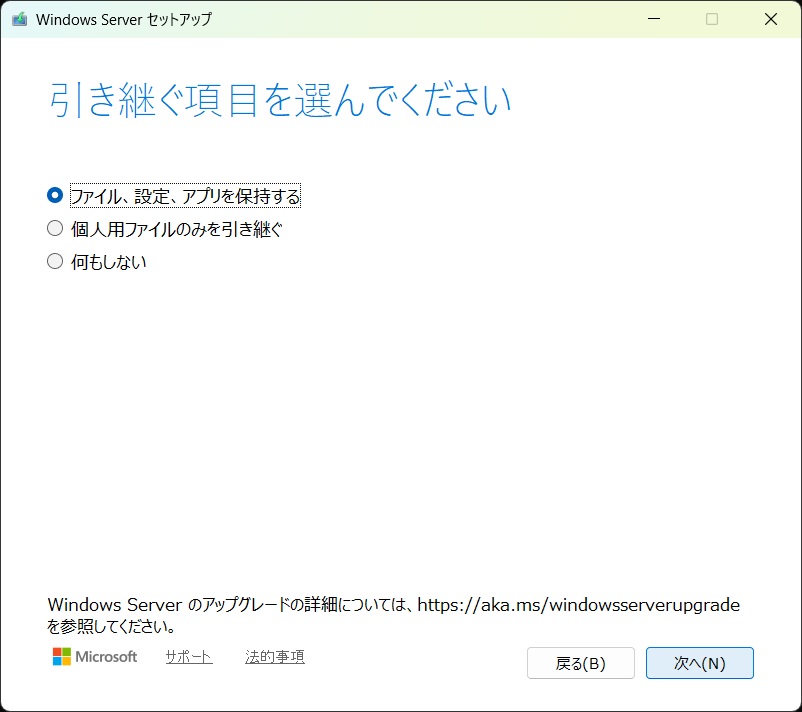
Task: Click the Microsoft wordmark text
Action: pyautogui.click(x=108, y=657)
